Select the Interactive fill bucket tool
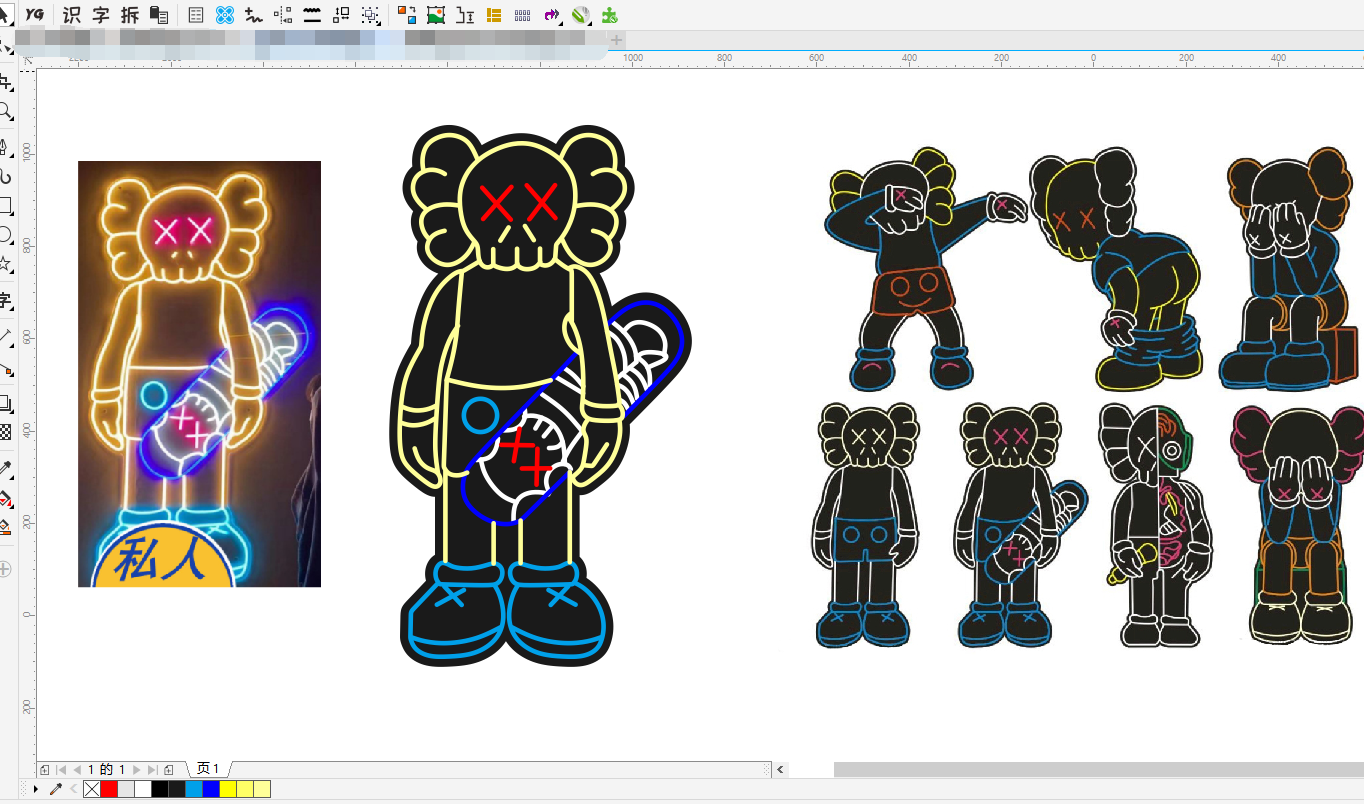 (6, 497)
